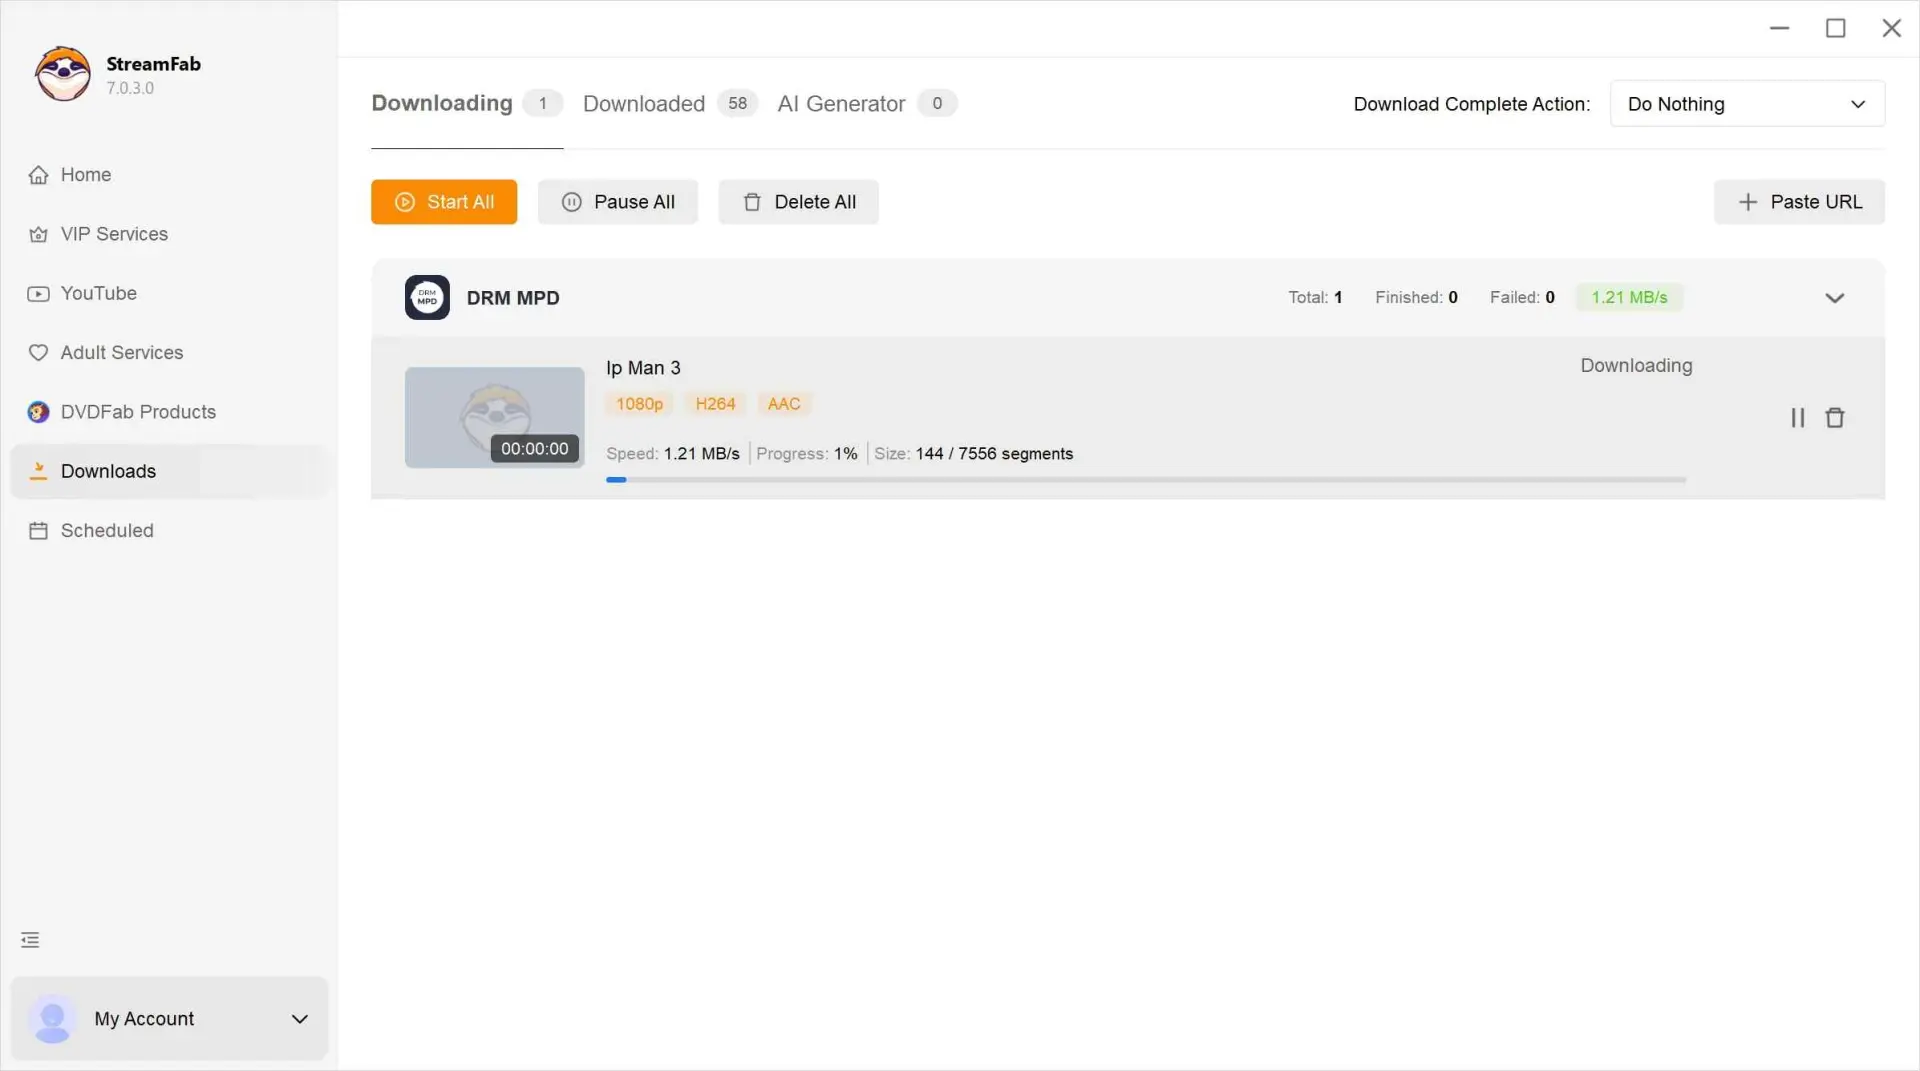Select the YouTube play icon
The height and width of the screenshot is (1071, 1920).
pos(38,294)
